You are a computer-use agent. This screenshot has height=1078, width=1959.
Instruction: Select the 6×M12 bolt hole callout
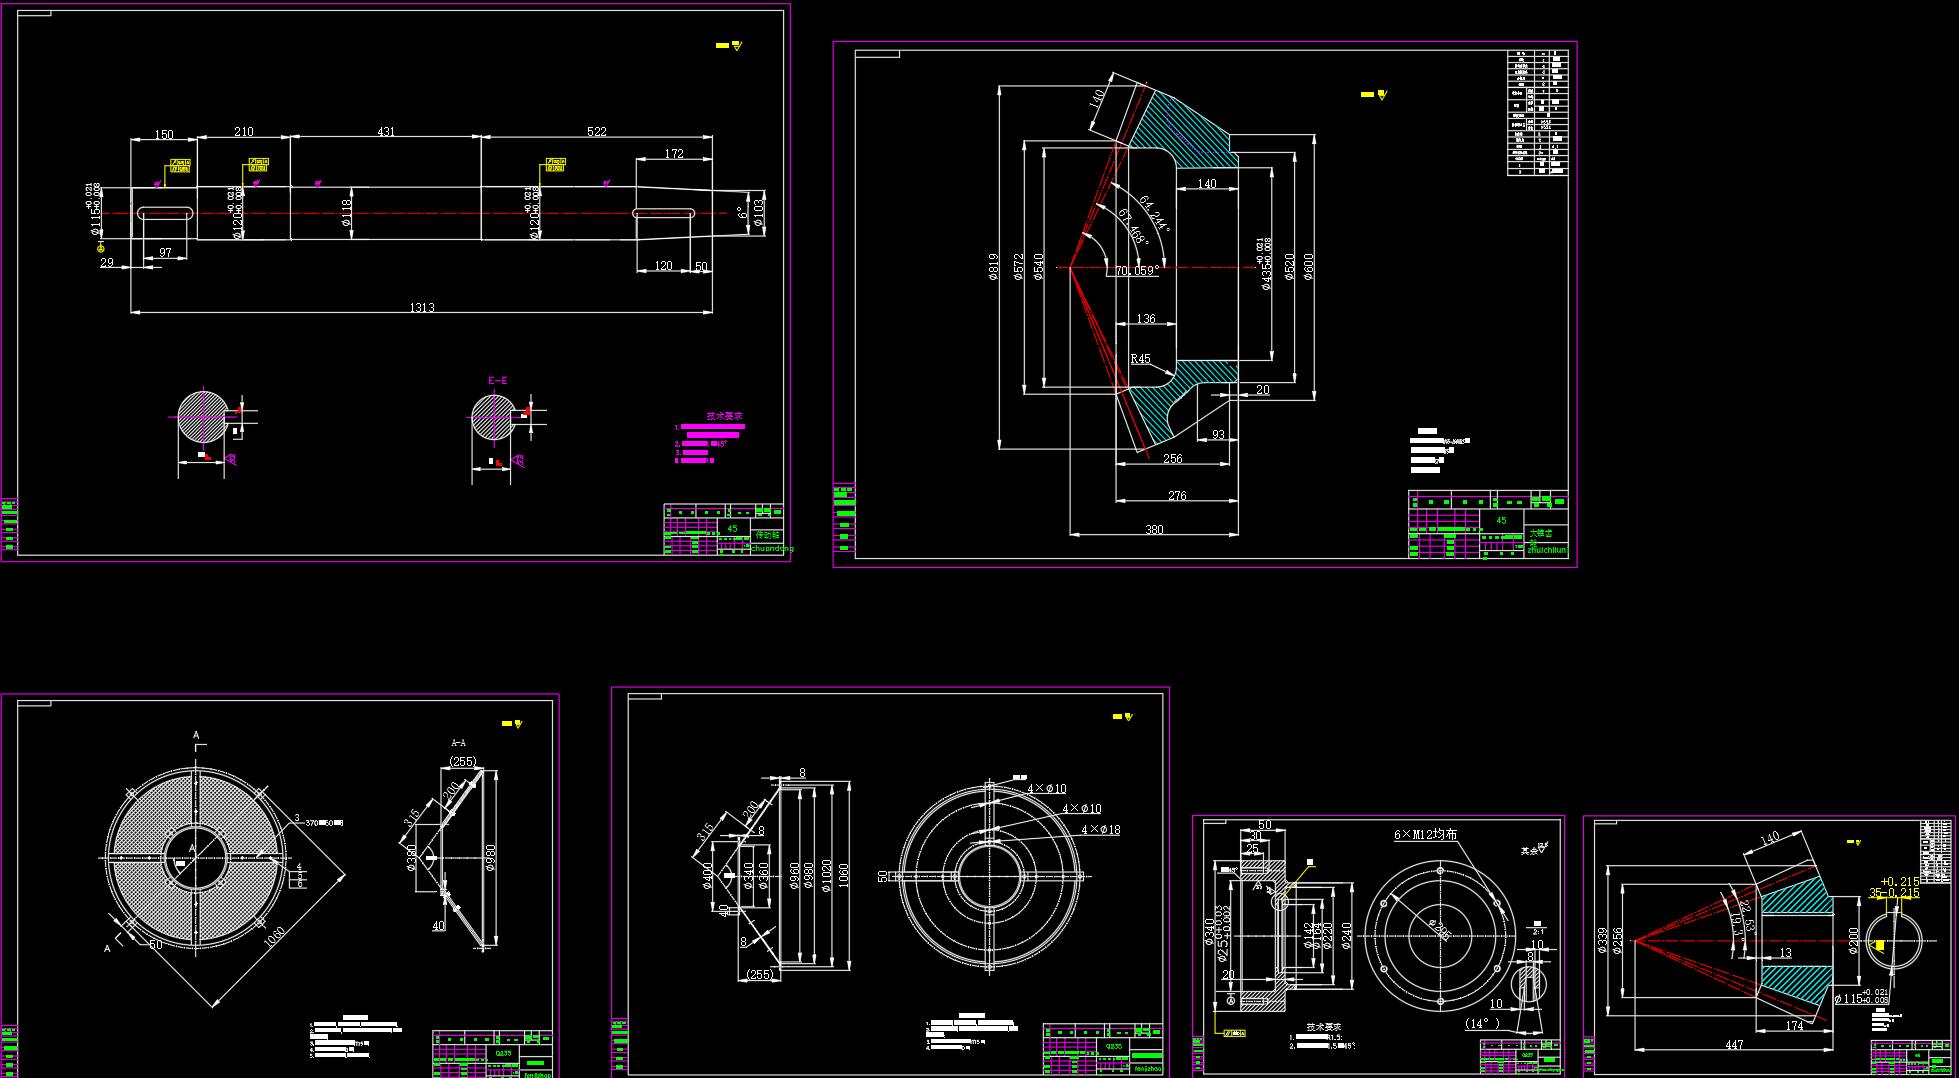point(1425,834)
